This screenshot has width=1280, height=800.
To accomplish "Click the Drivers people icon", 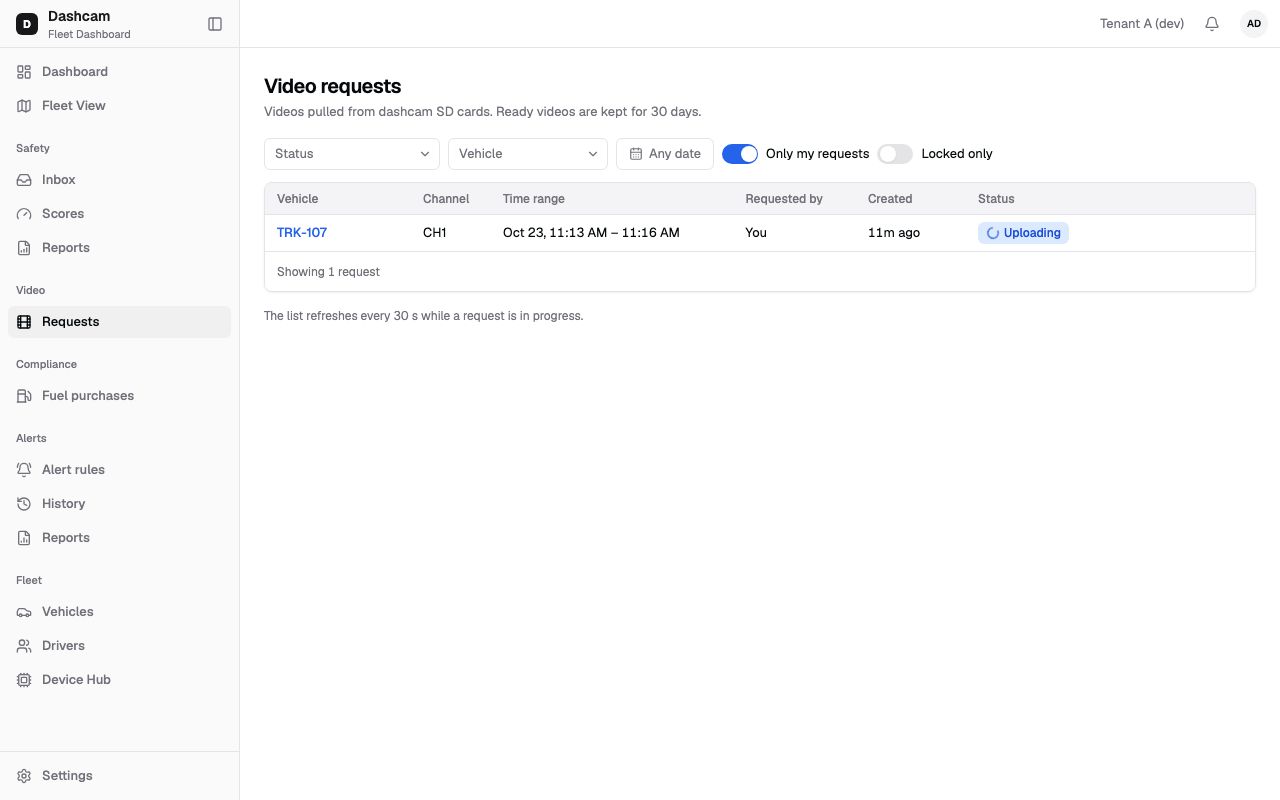I will tap(24, 646).
